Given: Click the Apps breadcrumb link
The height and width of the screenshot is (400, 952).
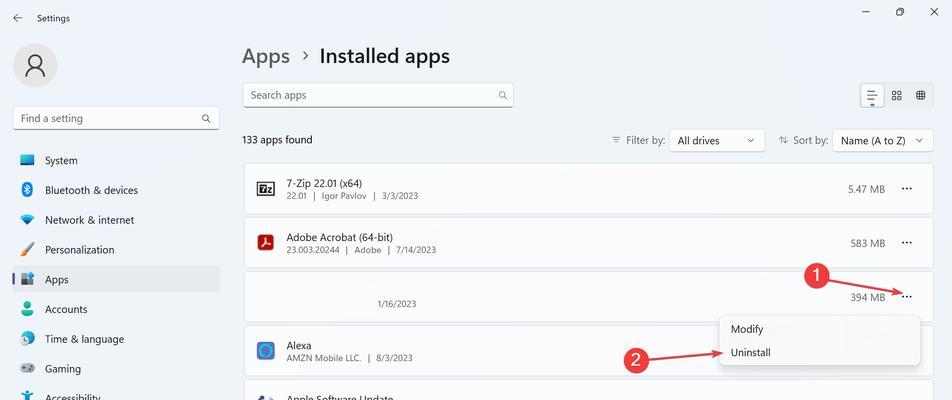Looking at the screenshot, I should (x=266, y=56).
